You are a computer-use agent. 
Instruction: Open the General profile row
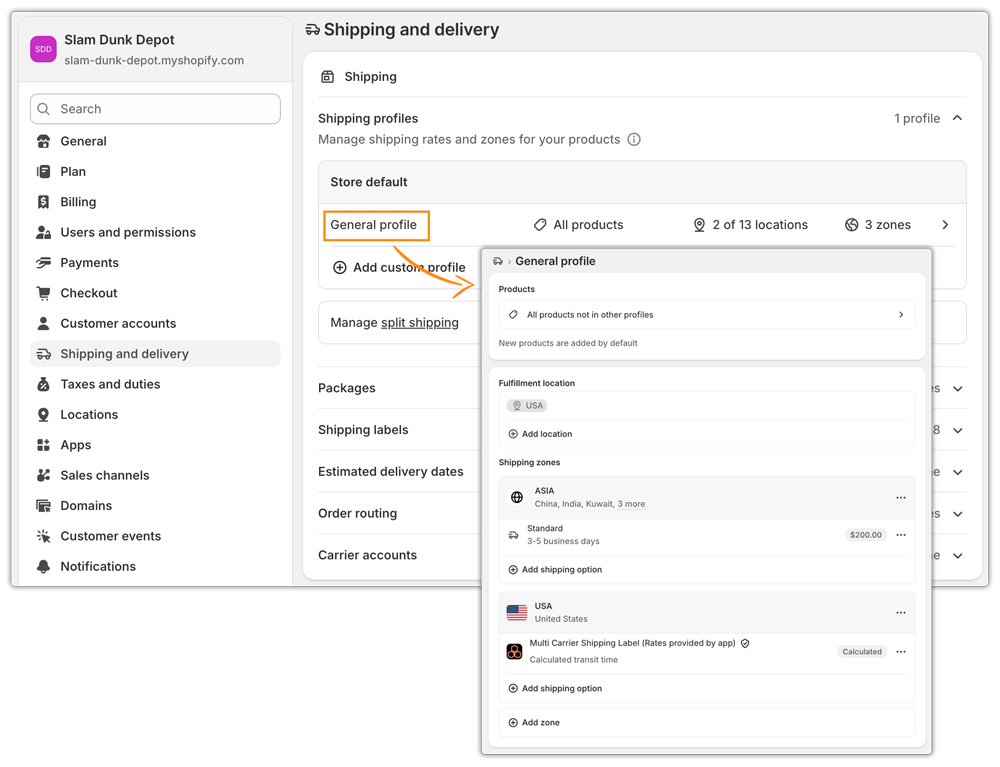point(642,225)
